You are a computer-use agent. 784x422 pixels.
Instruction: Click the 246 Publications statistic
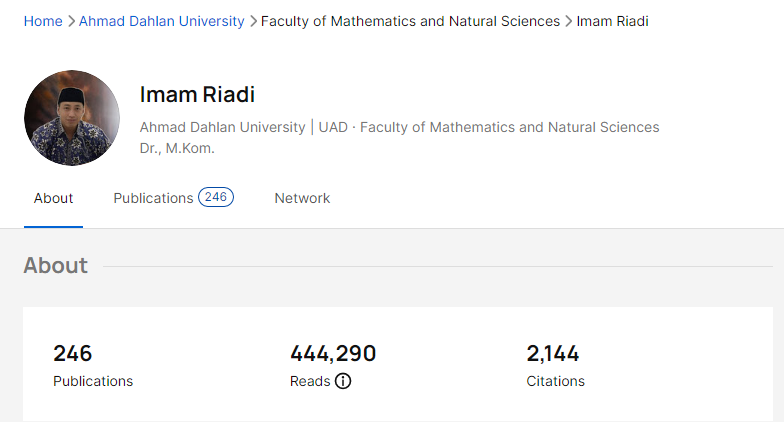click(73, 353)
